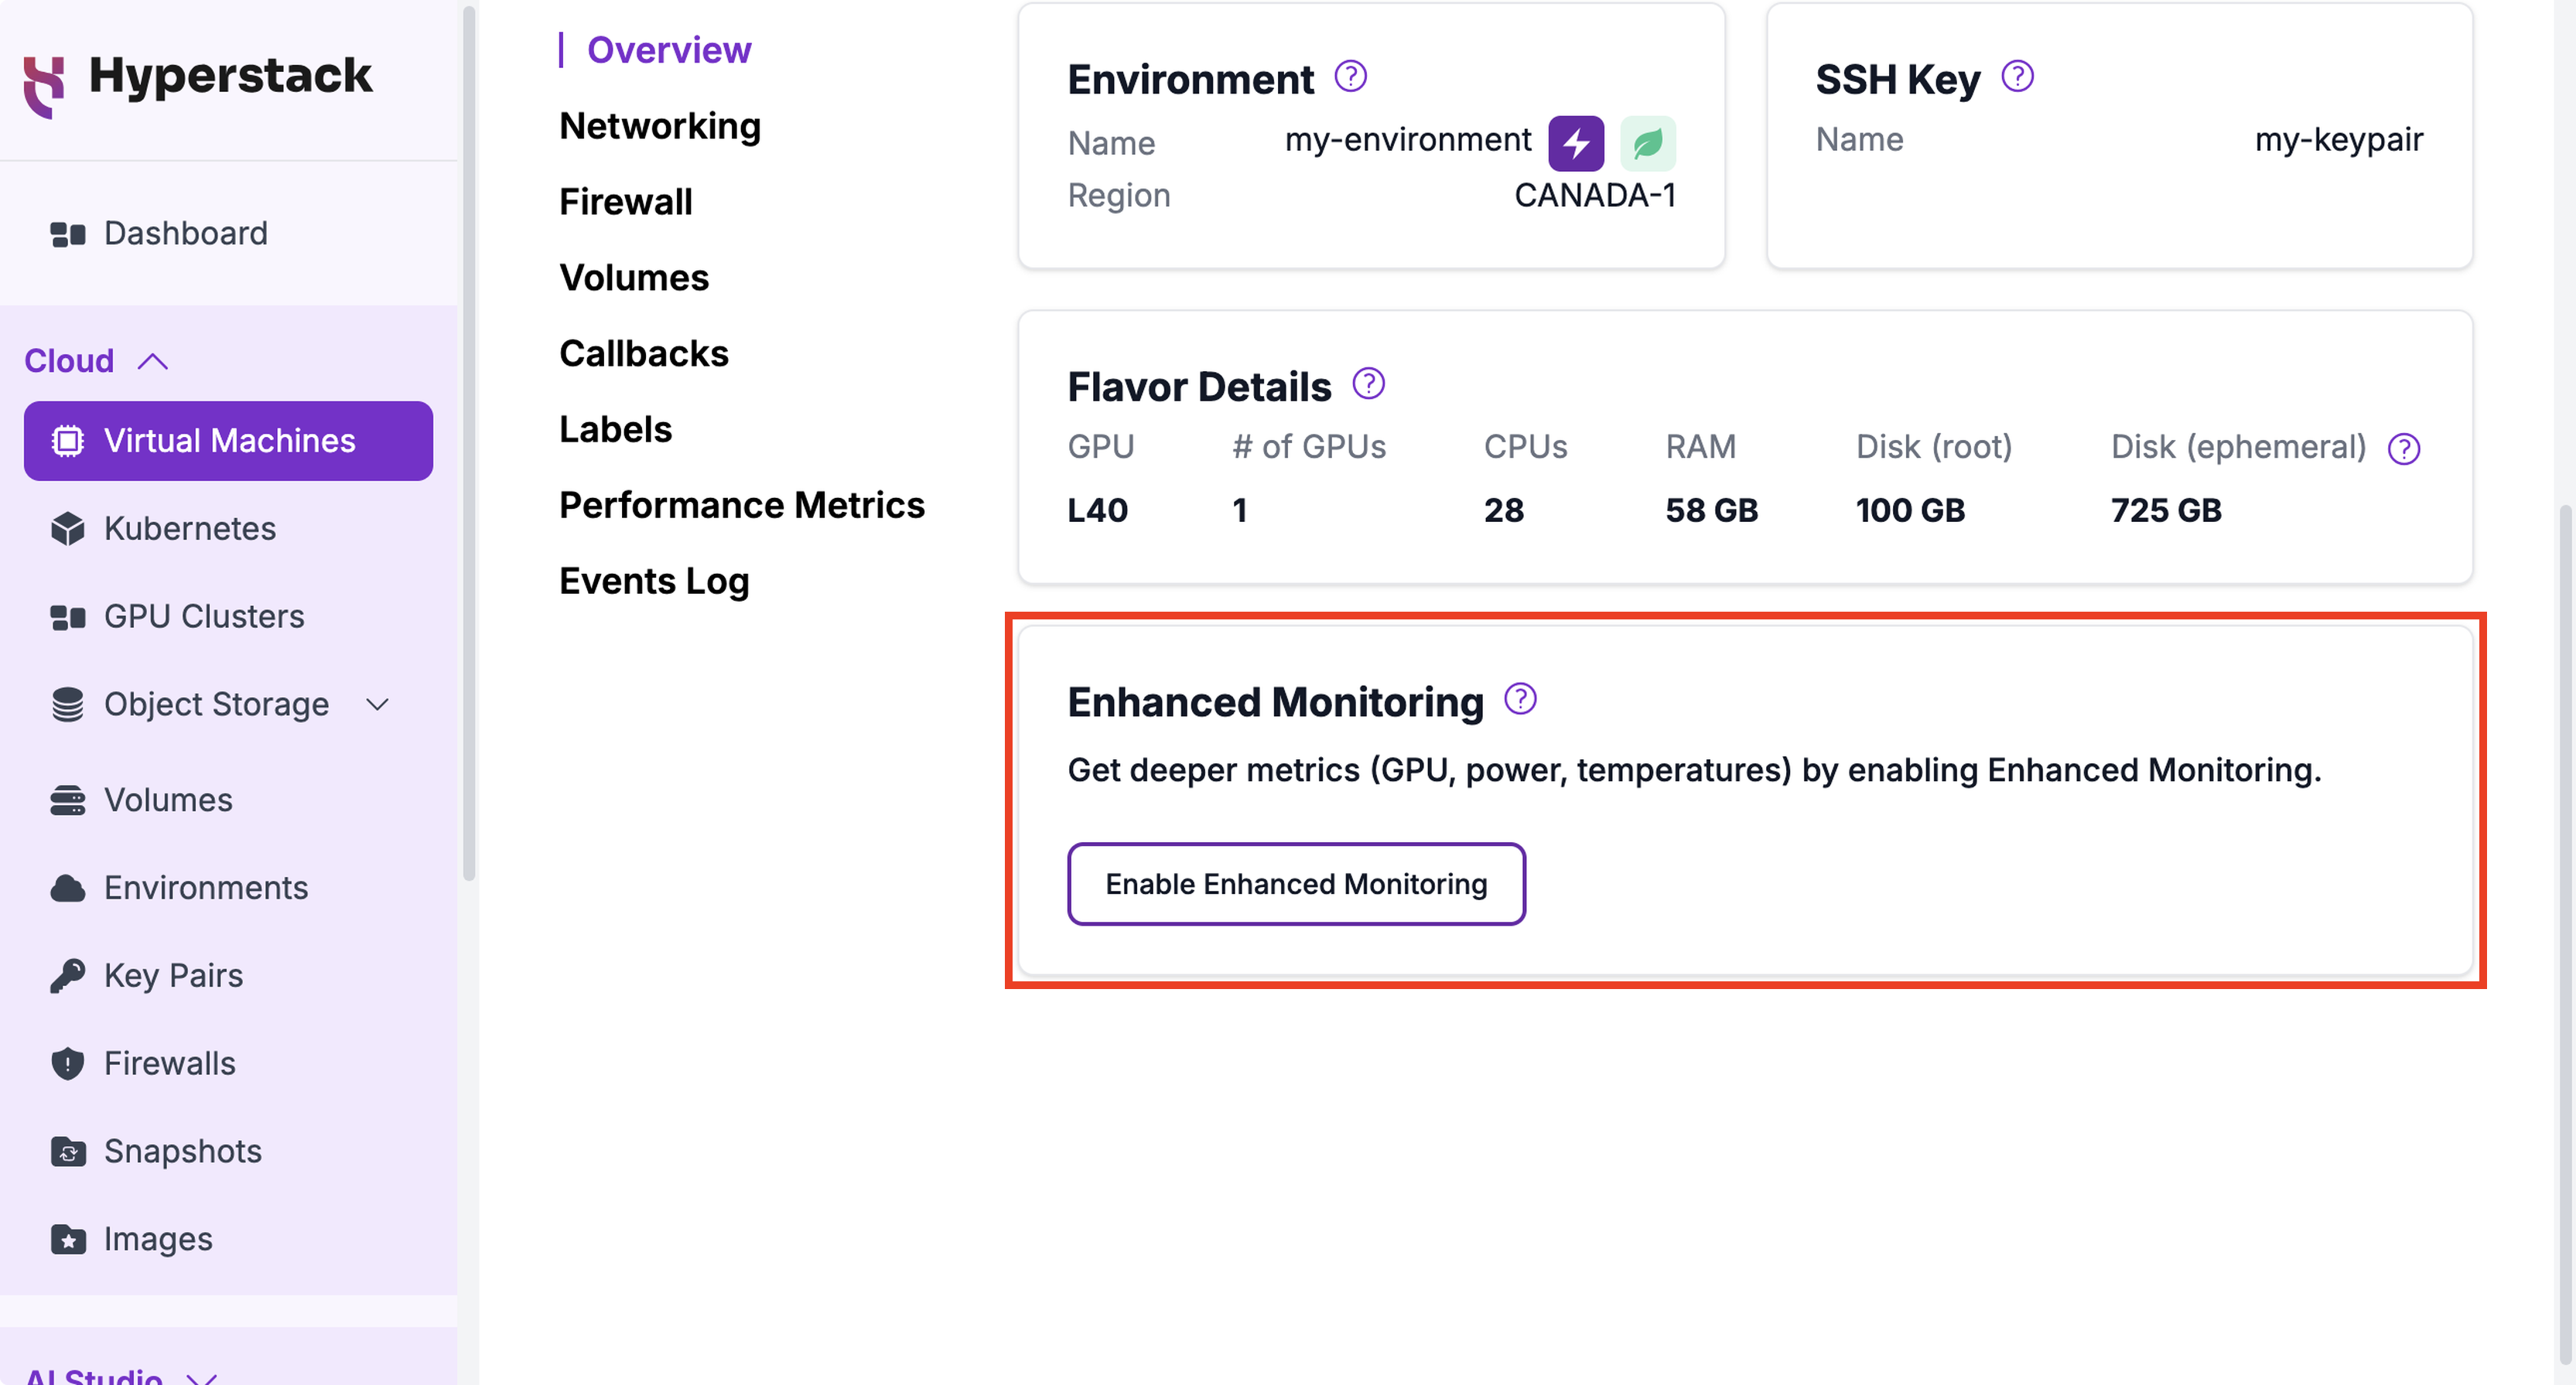Click Enable Enhanced Monitoring button

(x=1296, y=884)
